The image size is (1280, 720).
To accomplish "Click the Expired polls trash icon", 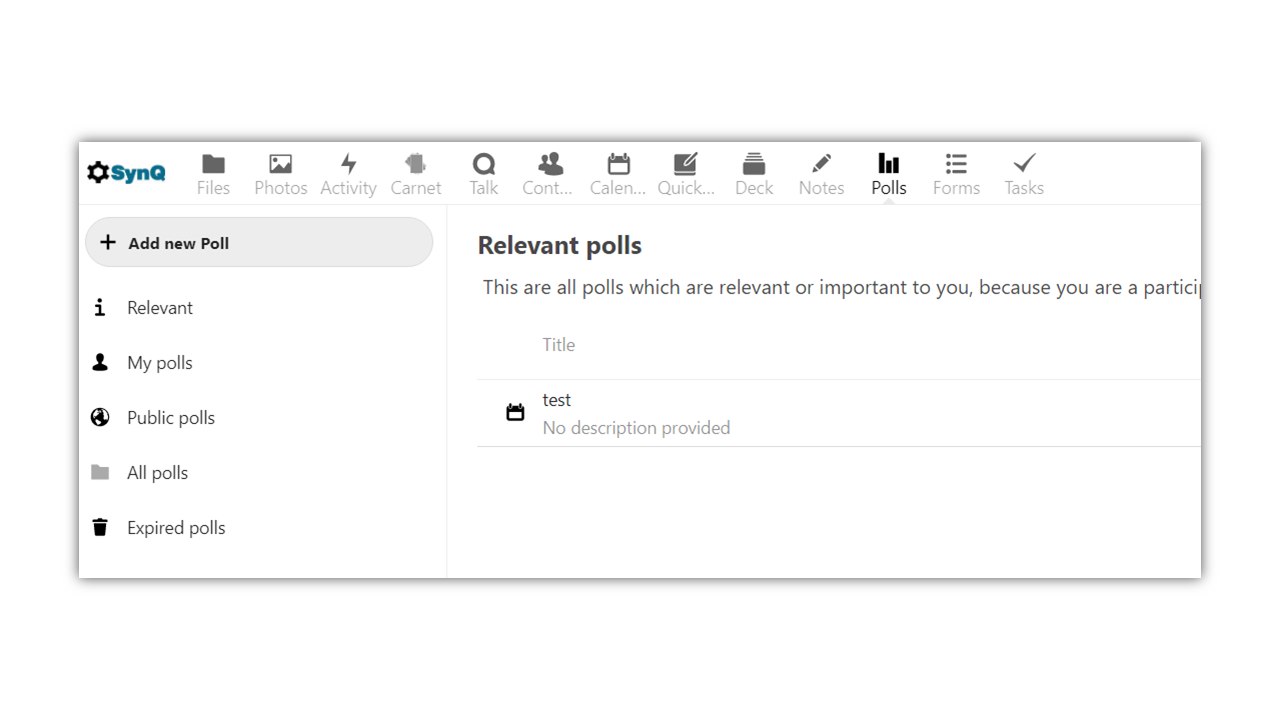I will coord(100,528).
